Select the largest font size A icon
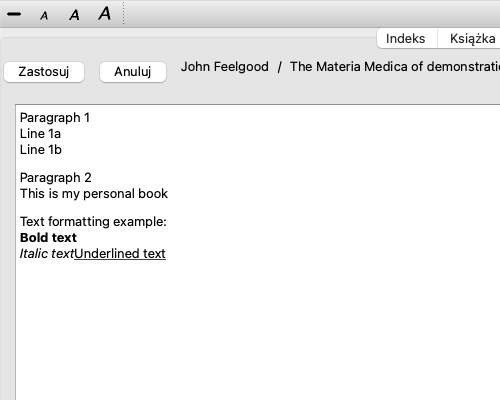This screenshot has width=500, height=400. [105, 13]
